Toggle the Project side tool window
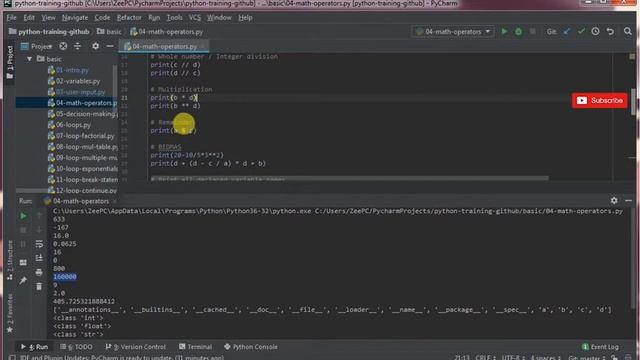The width and height of the screenshot is (640, 360). pos(9,62)
